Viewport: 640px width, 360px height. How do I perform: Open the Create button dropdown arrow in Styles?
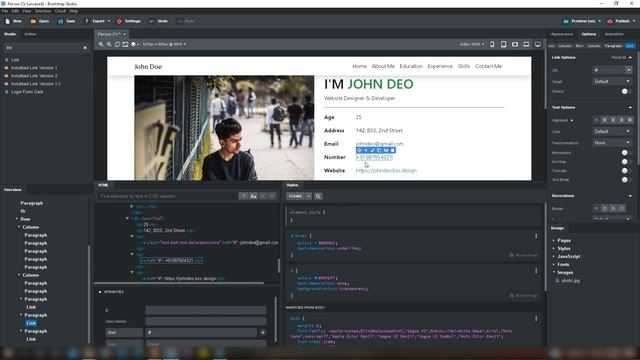tap(309, 196)
